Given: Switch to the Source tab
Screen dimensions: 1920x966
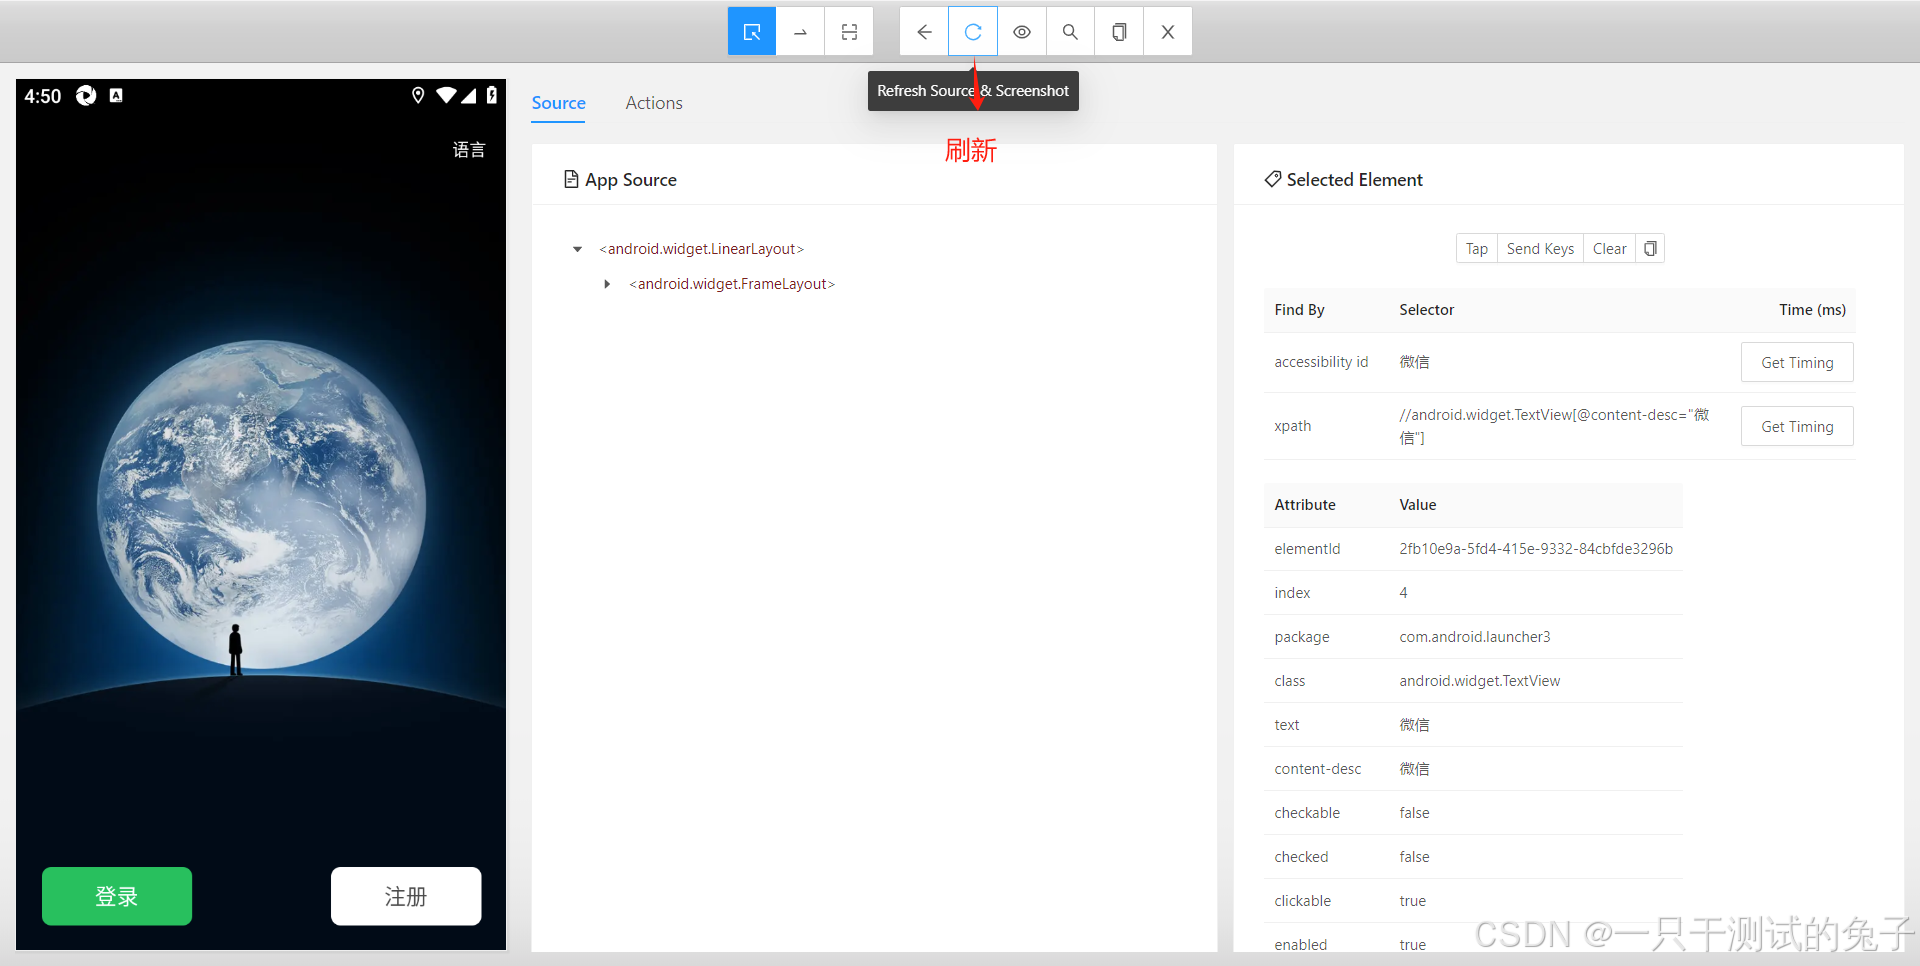Looking at the screenshot, I should pyautogui.click(x=558, y=103).
